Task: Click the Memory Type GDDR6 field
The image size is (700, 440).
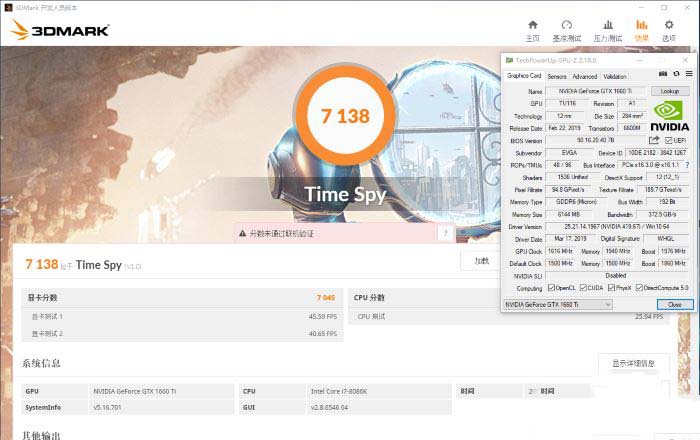Action: pos(576,202)
